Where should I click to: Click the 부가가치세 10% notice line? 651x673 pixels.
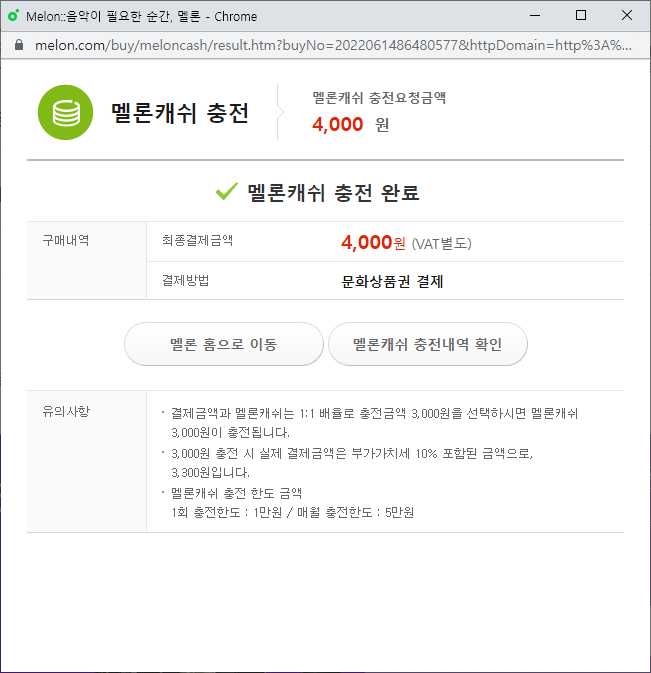coord(351,463)
